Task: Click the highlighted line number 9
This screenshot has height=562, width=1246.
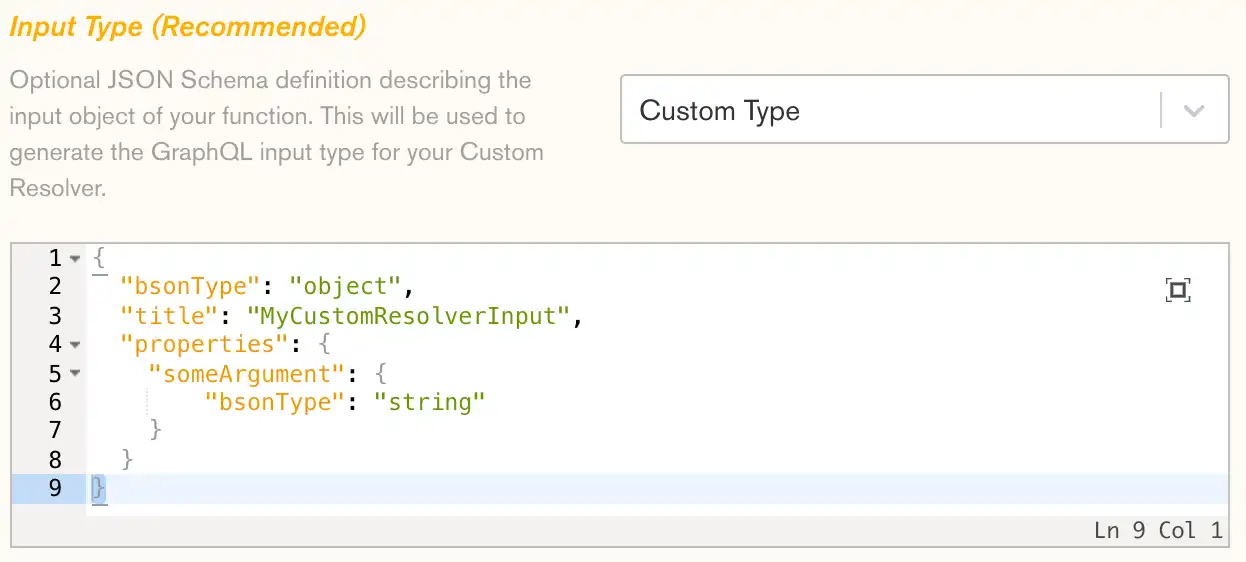Action: point(54,488)
